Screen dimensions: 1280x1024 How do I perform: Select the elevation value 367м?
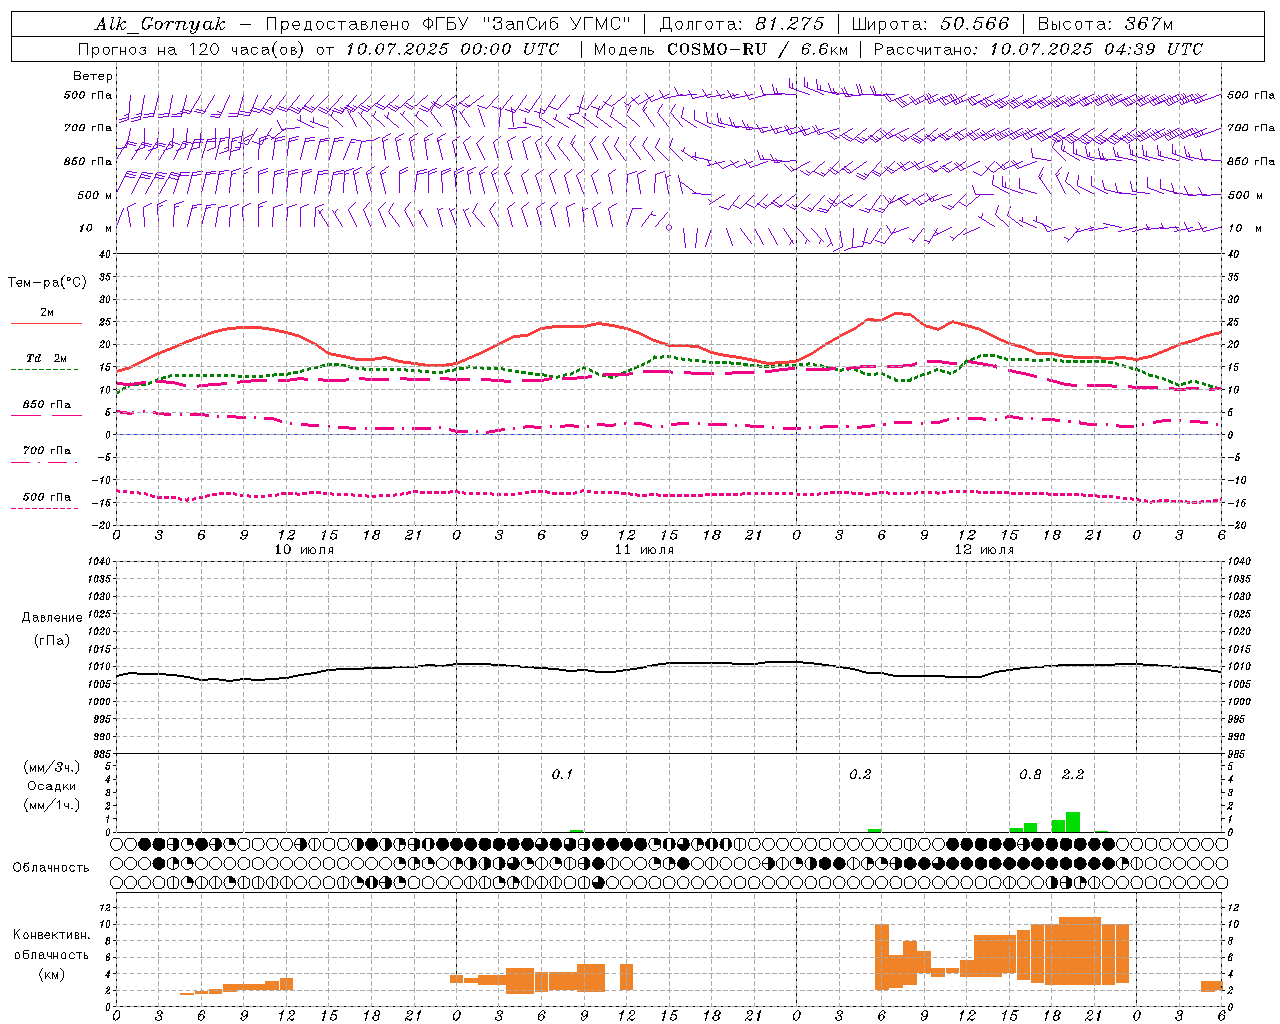pos(1148,24)
